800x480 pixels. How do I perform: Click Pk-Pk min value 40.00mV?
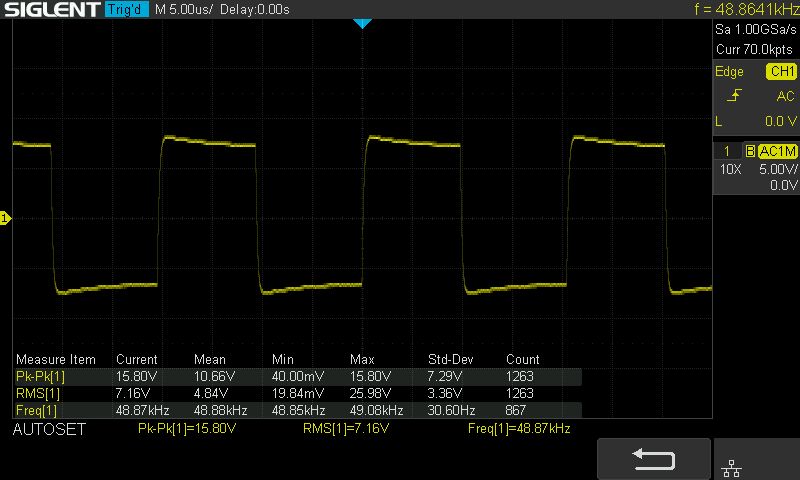tap(298, 376)
